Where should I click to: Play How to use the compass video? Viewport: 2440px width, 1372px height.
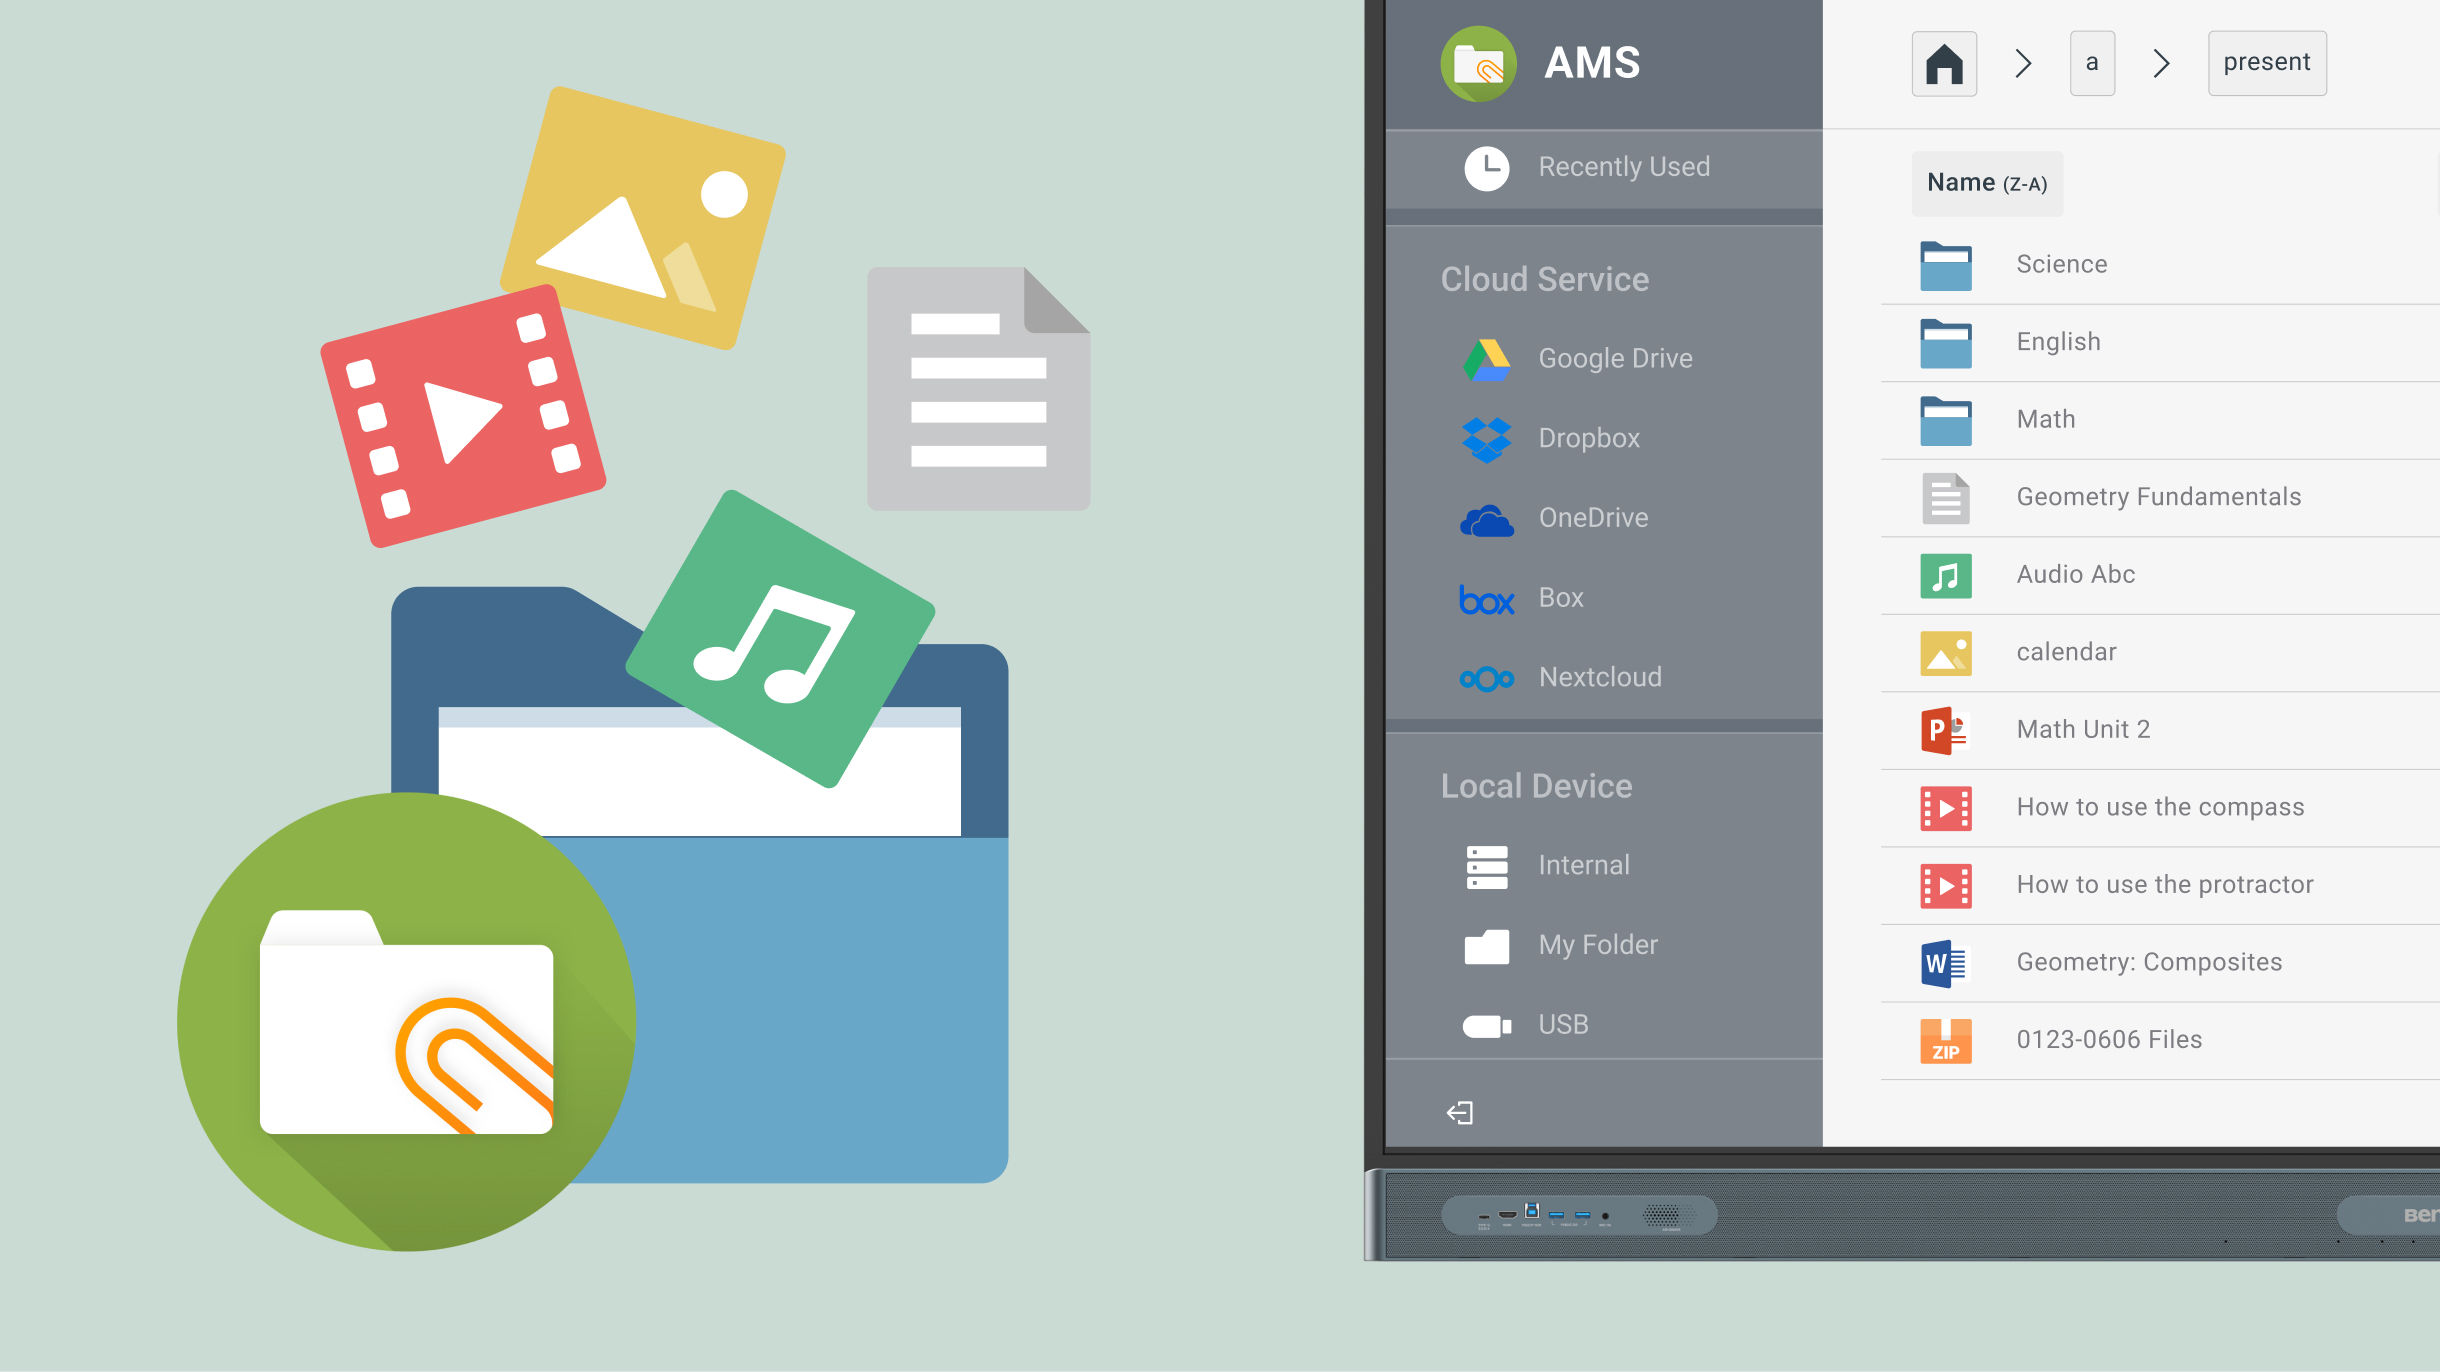pos(2159,807)
